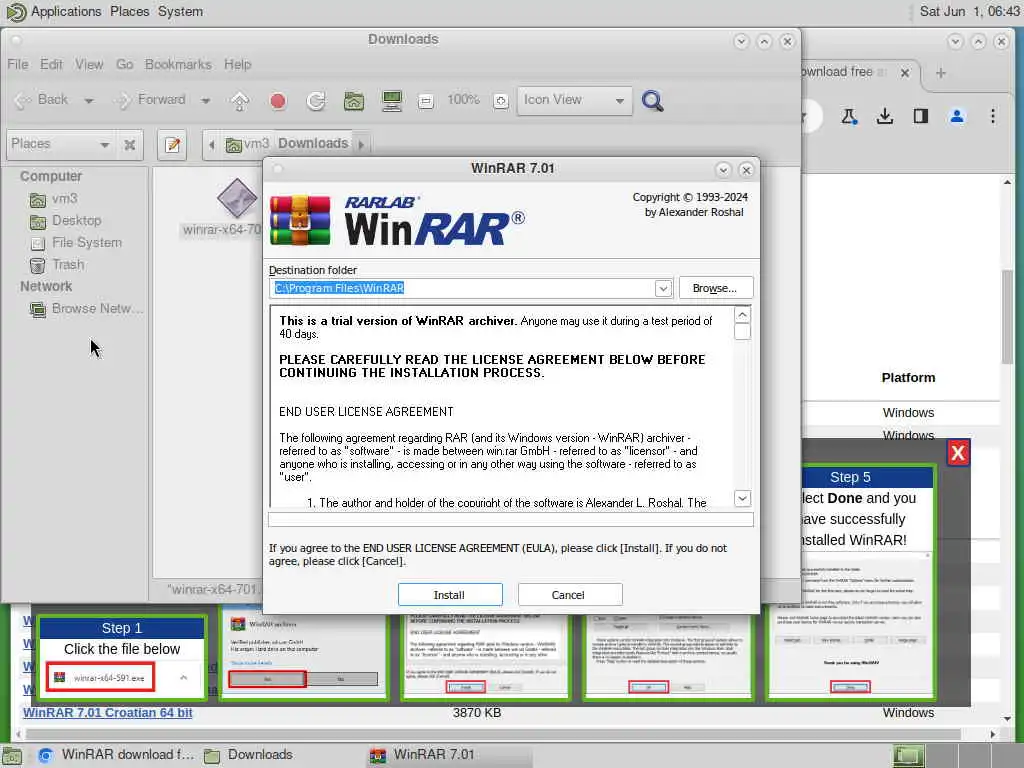Click Install in WinRAR setup dialog
The height and width of the screenshot is (768, 1024).
tap(450, 595)
